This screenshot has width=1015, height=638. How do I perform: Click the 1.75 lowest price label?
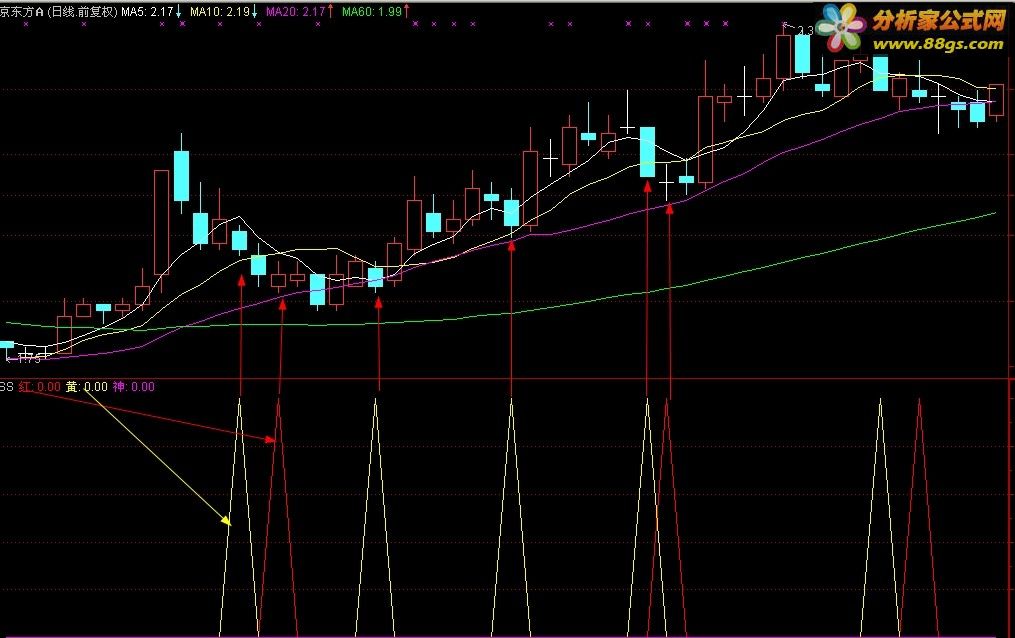click(x=28, y=359)
